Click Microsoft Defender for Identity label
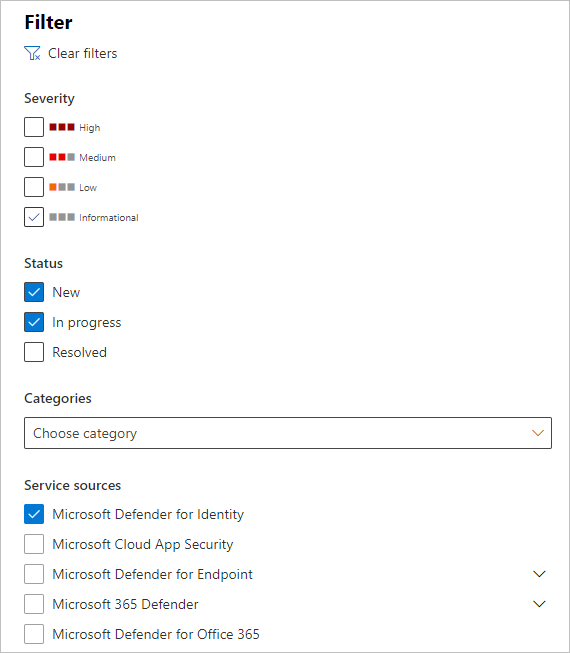The width and height of the screenshot is (570, 653). (x=148, y=514)
